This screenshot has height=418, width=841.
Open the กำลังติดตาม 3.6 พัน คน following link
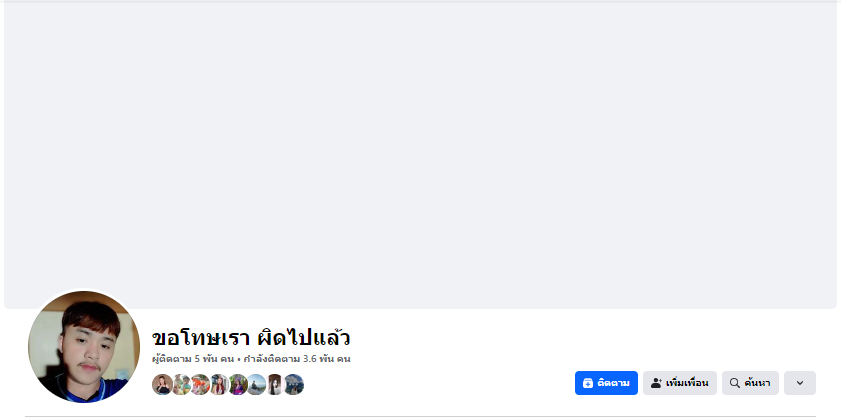click(296, 358)
